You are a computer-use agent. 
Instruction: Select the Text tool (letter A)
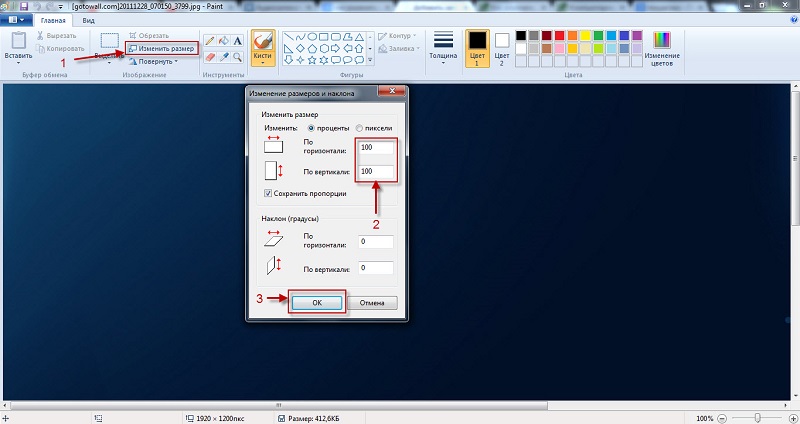click(x=237, y=41)
